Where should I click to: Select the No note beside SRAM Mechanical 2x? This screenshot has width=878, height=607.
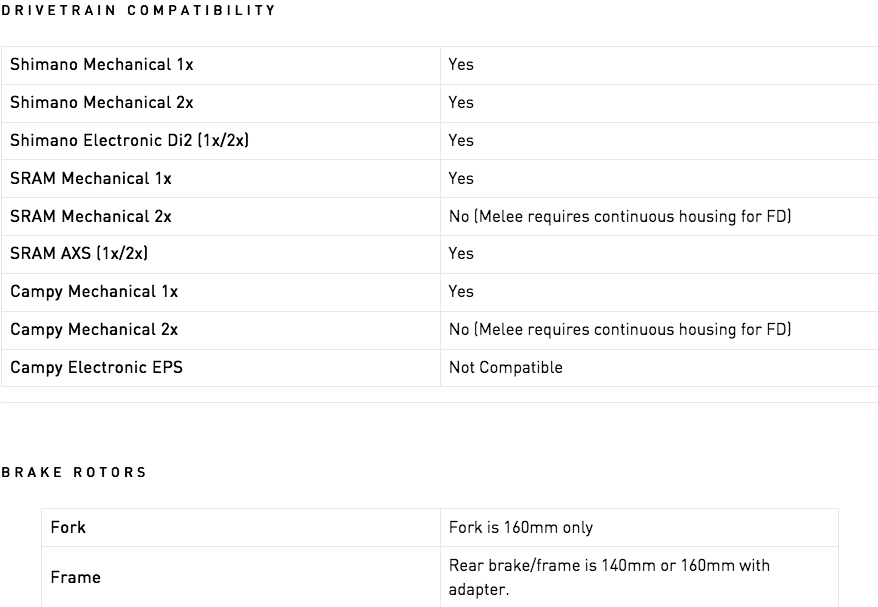coord(620,217)
